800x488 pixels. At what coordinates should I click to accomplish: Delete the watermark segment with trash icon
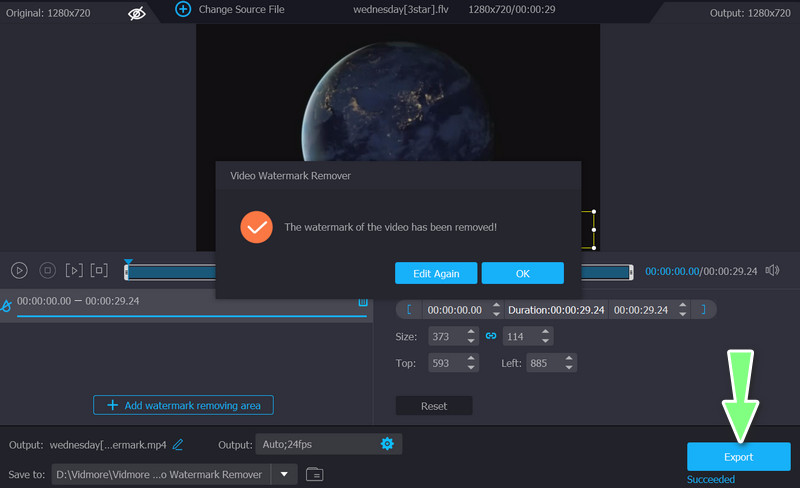(363, 301)
